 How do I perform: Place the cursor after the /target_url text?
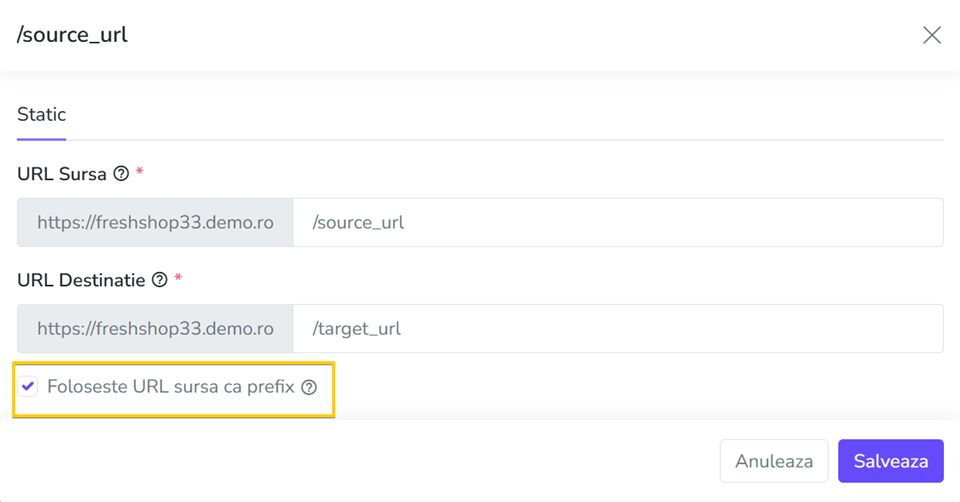point(402,329)
